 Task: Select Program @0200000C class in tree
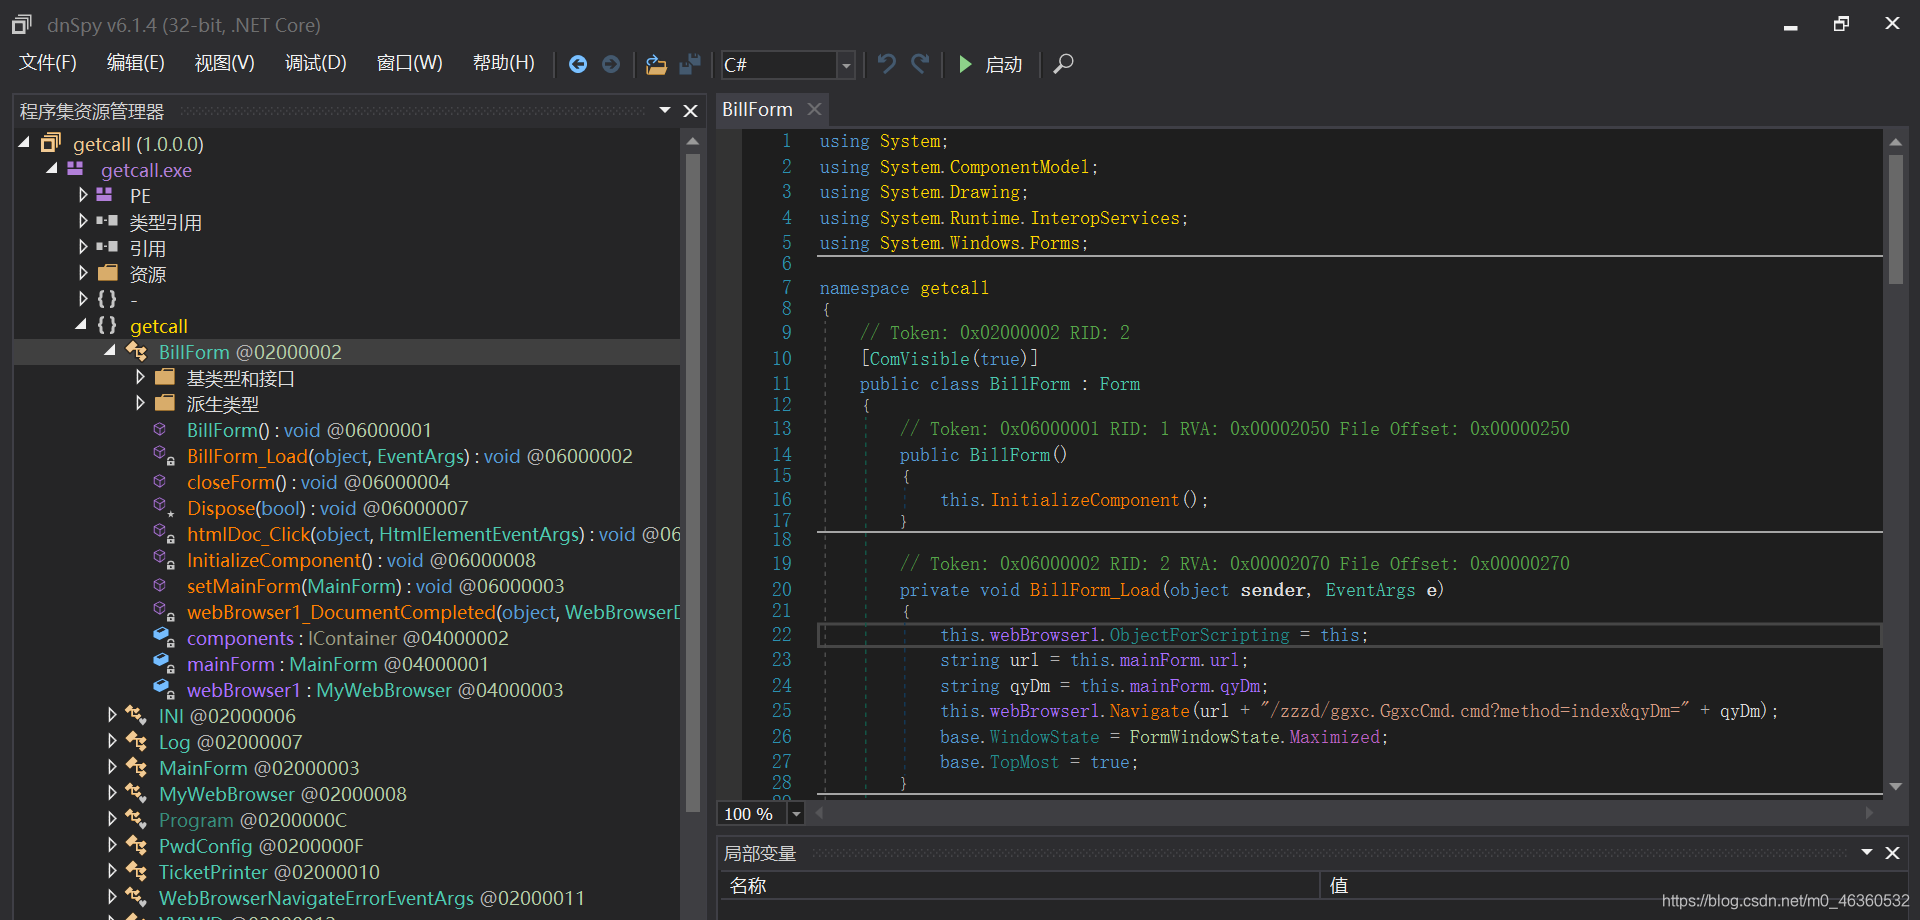pos(252,820)
